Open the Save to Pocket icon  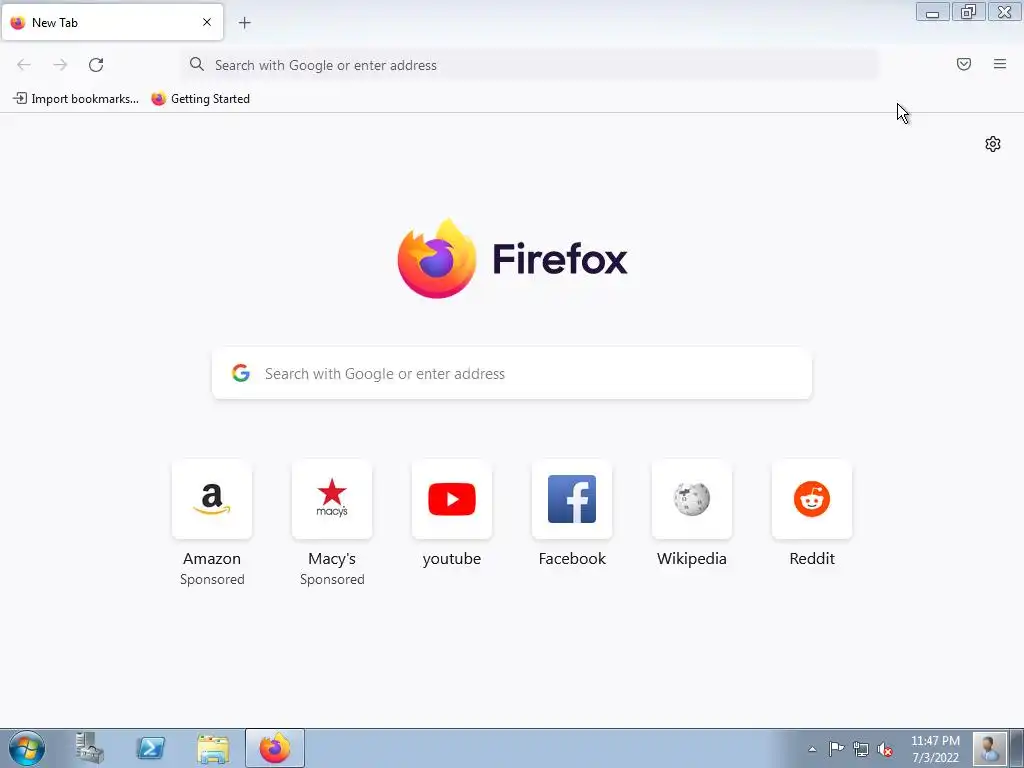[x=964, y=64]
